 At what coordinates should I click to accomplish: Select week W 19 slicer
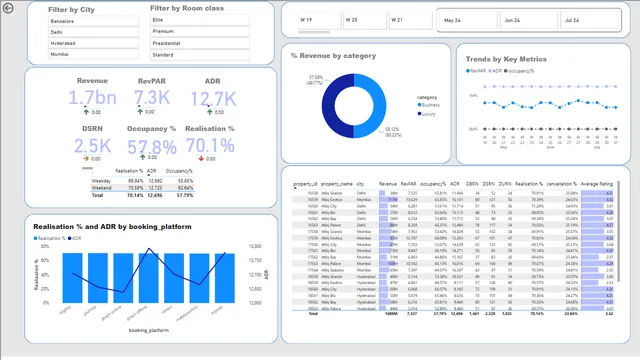coord(319,20)
